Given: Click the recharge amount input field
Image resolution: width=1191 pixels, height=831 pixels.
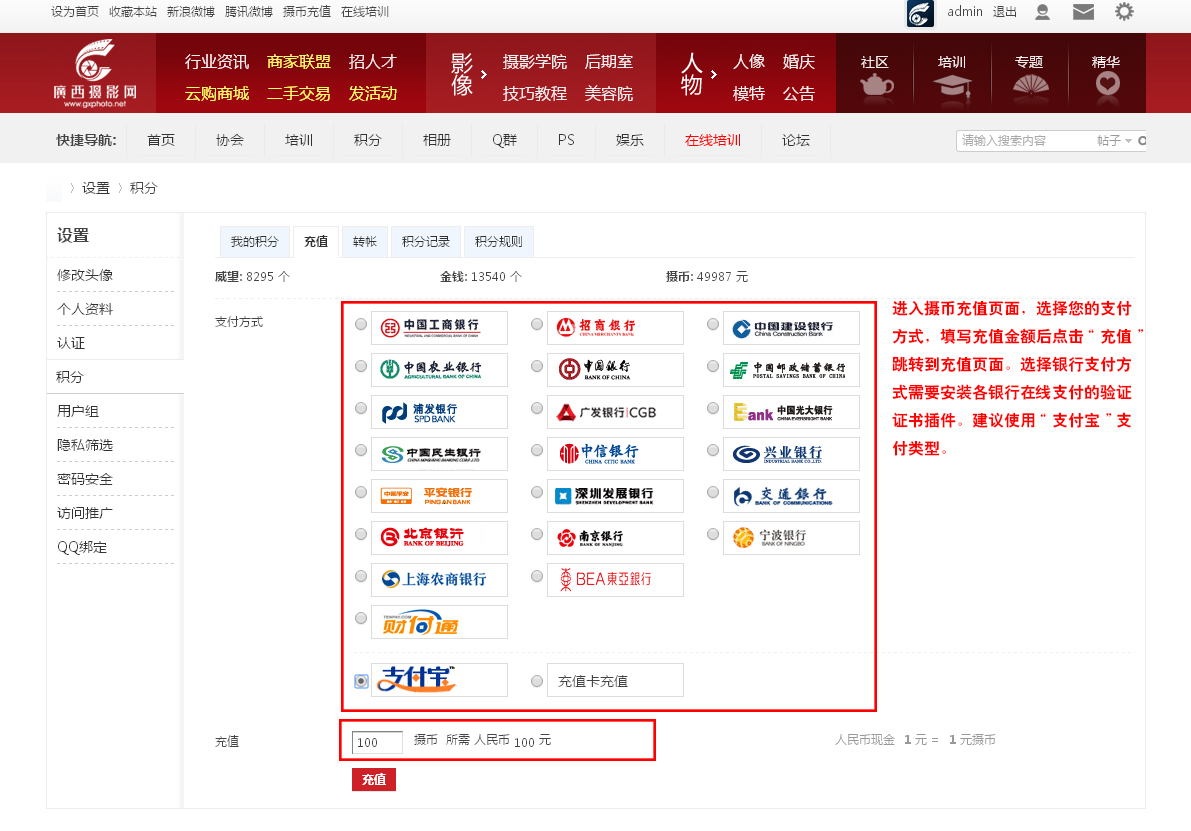Looking at the screenshot, I should tap(377, 742).
